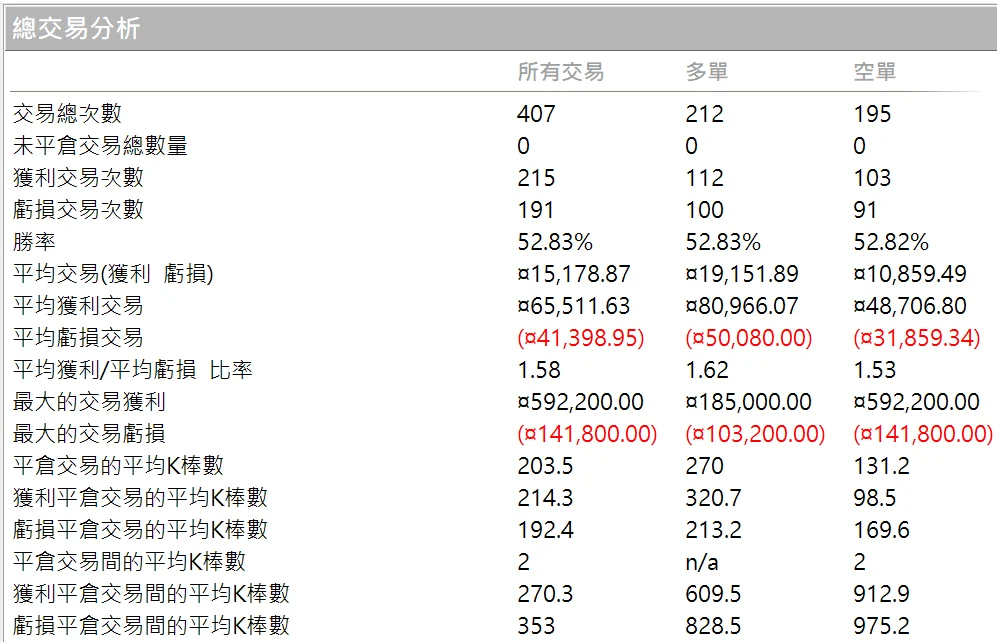The height and width of the screenshot is (642, 997).
Task: Click long winning trades value 112
Action: [705, 179]
